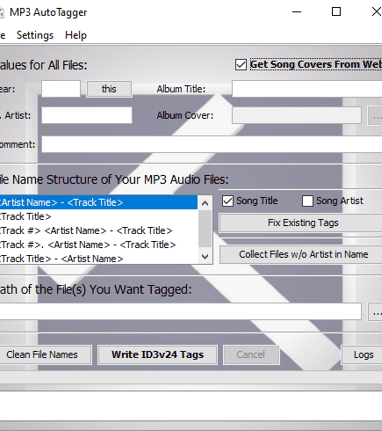The width and height of the screenshot is (382, 431).
Task: Select '<Artist Name> - <Track Title>' structure
Action: pyautogui.click(x=98, y=202)
